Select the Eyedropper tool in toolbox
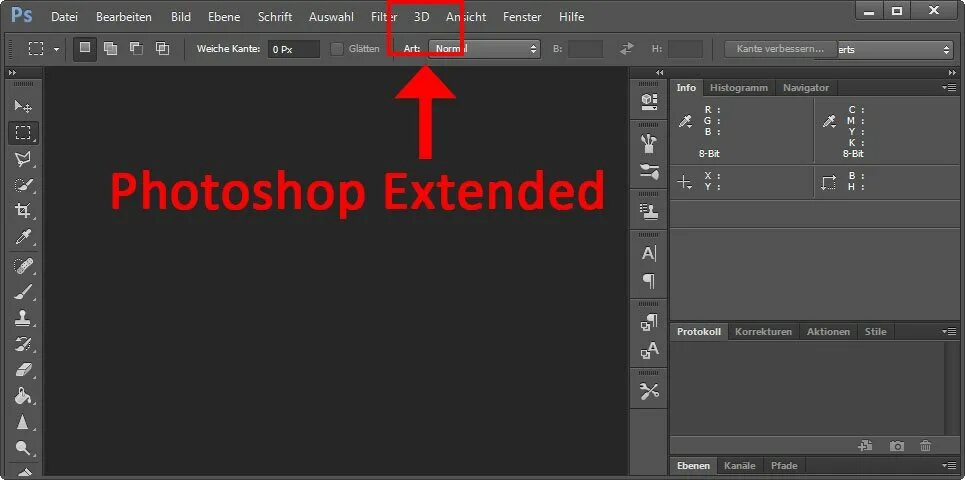Screen dimensions: 965x480 23,236
